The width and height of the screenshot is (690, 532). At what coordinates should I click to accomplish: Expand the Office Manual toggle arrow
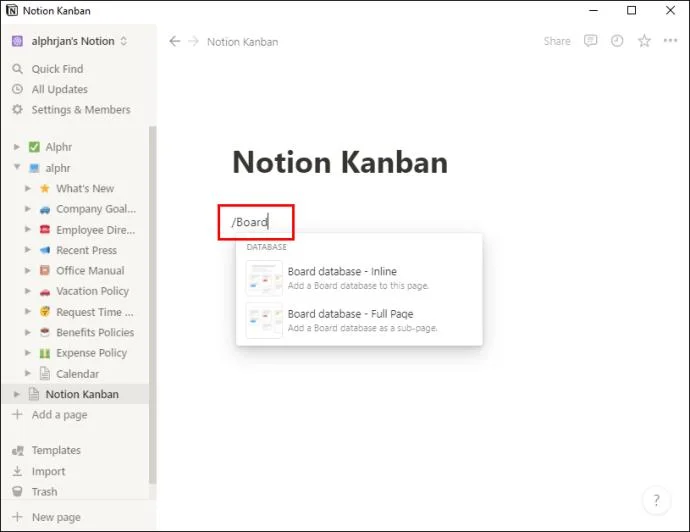coord(27,270)
